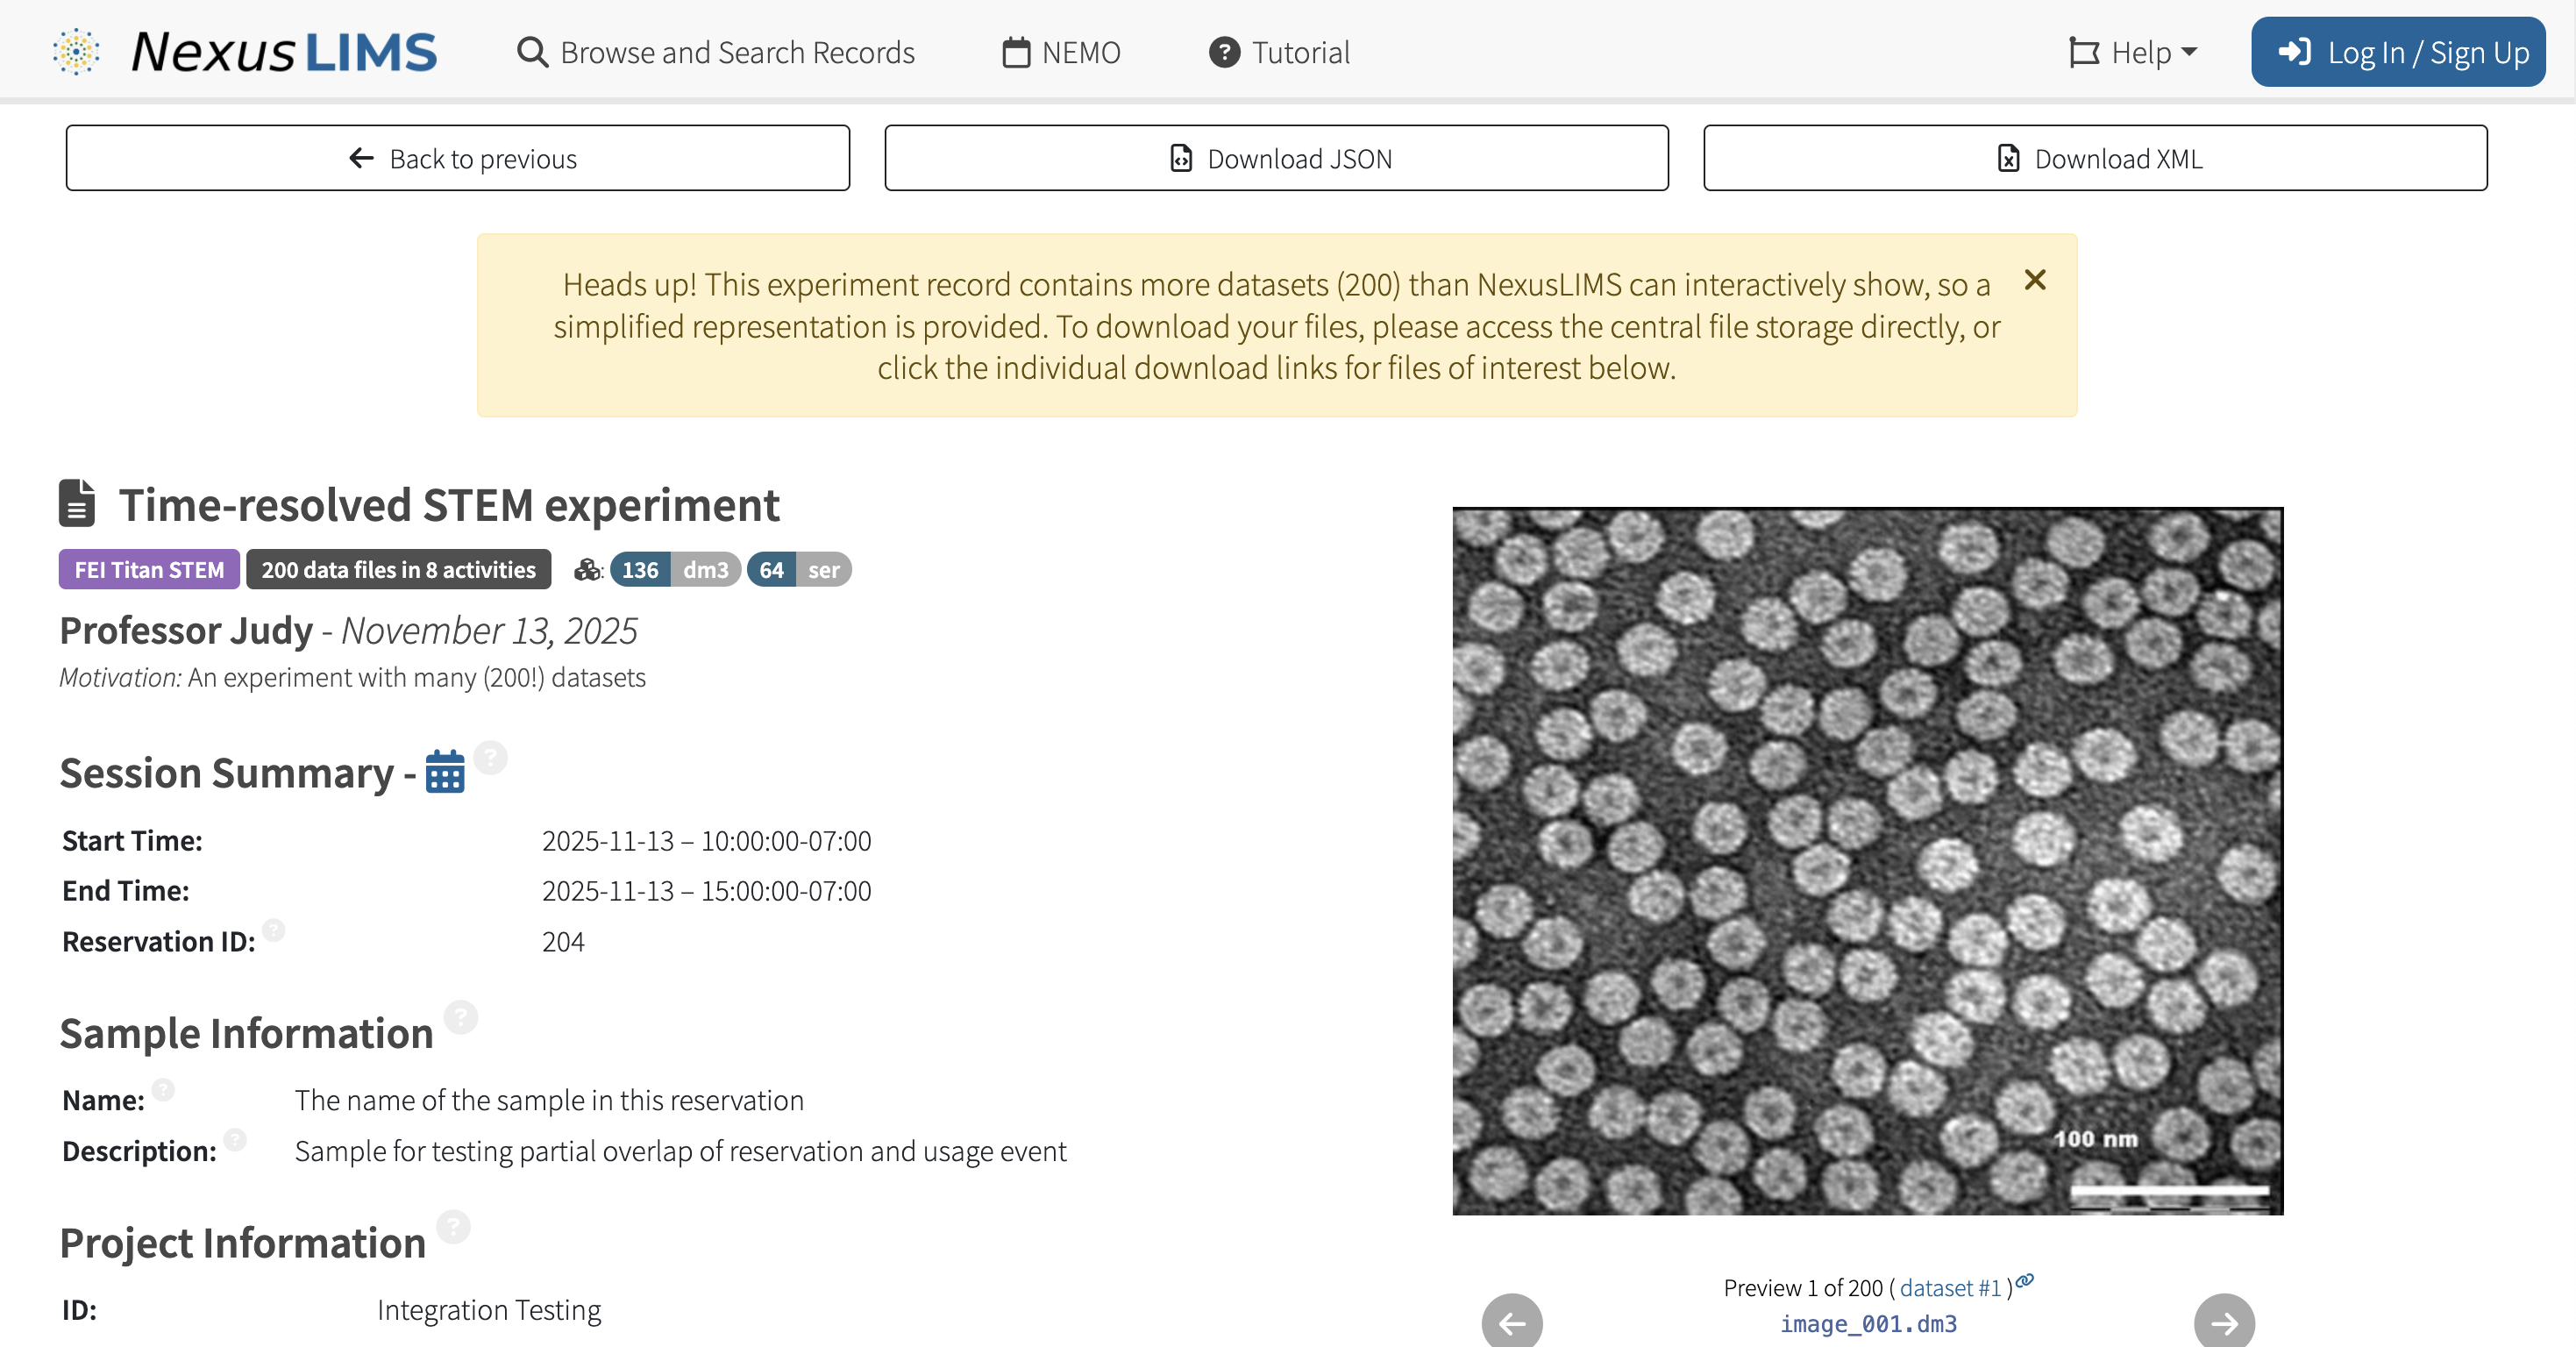Open Browse and Search Records
Screen dimensions: 2576x1347
click(x=716, y=52)
